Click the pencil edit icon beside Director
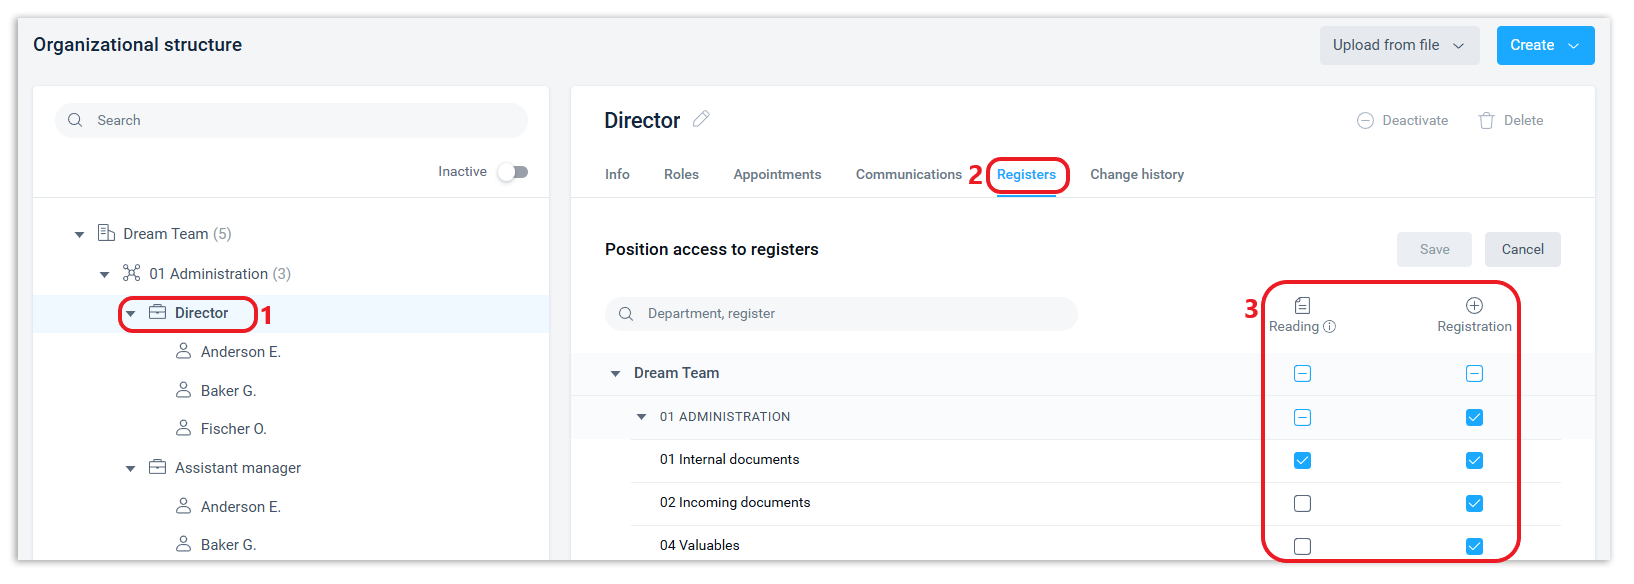Viewport: 1634px width, 584px height. click(701, 119)
